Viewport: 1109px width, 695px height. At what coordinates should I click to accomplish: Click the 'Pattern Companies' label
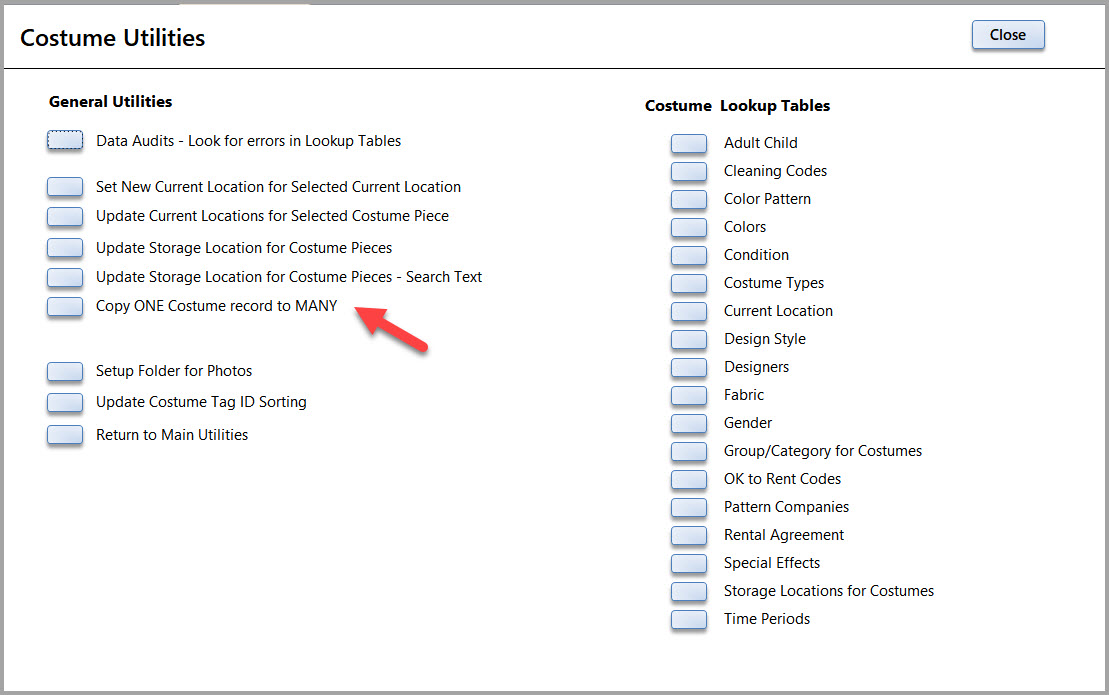tap(786, 507)
